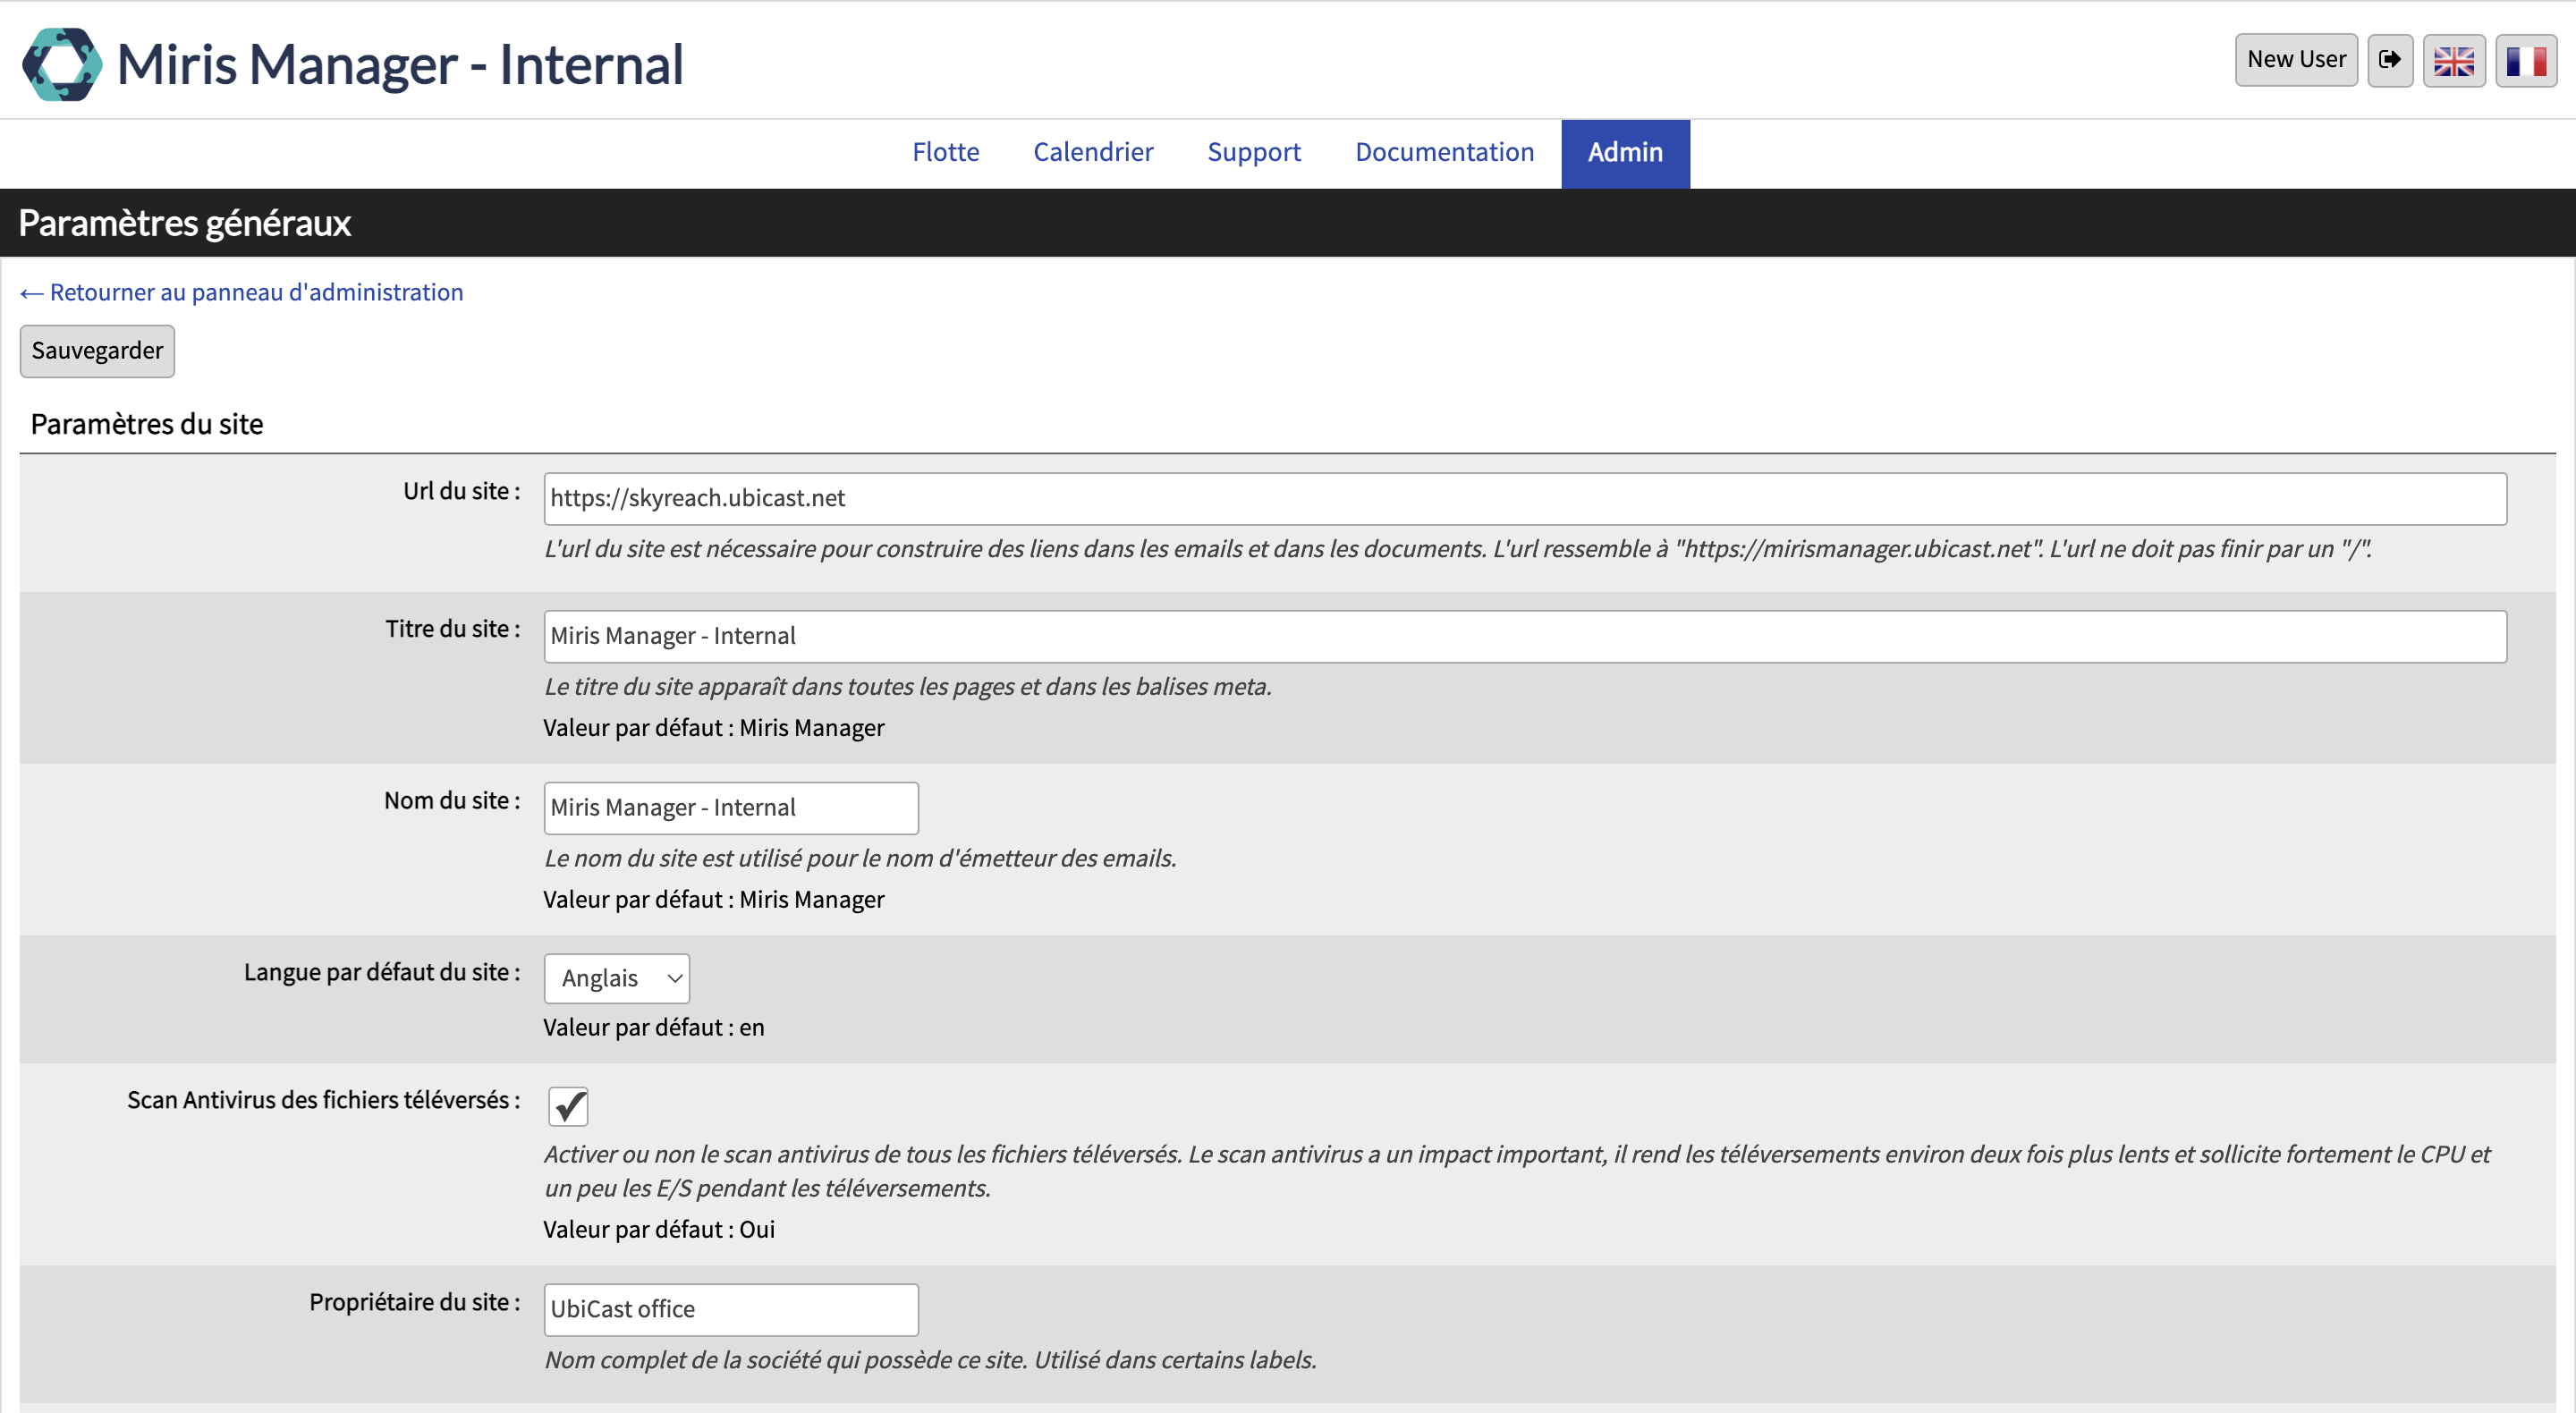Switch language with the UK flag
Viewport: 2576px width, 1413px height.
(2454, 60)
